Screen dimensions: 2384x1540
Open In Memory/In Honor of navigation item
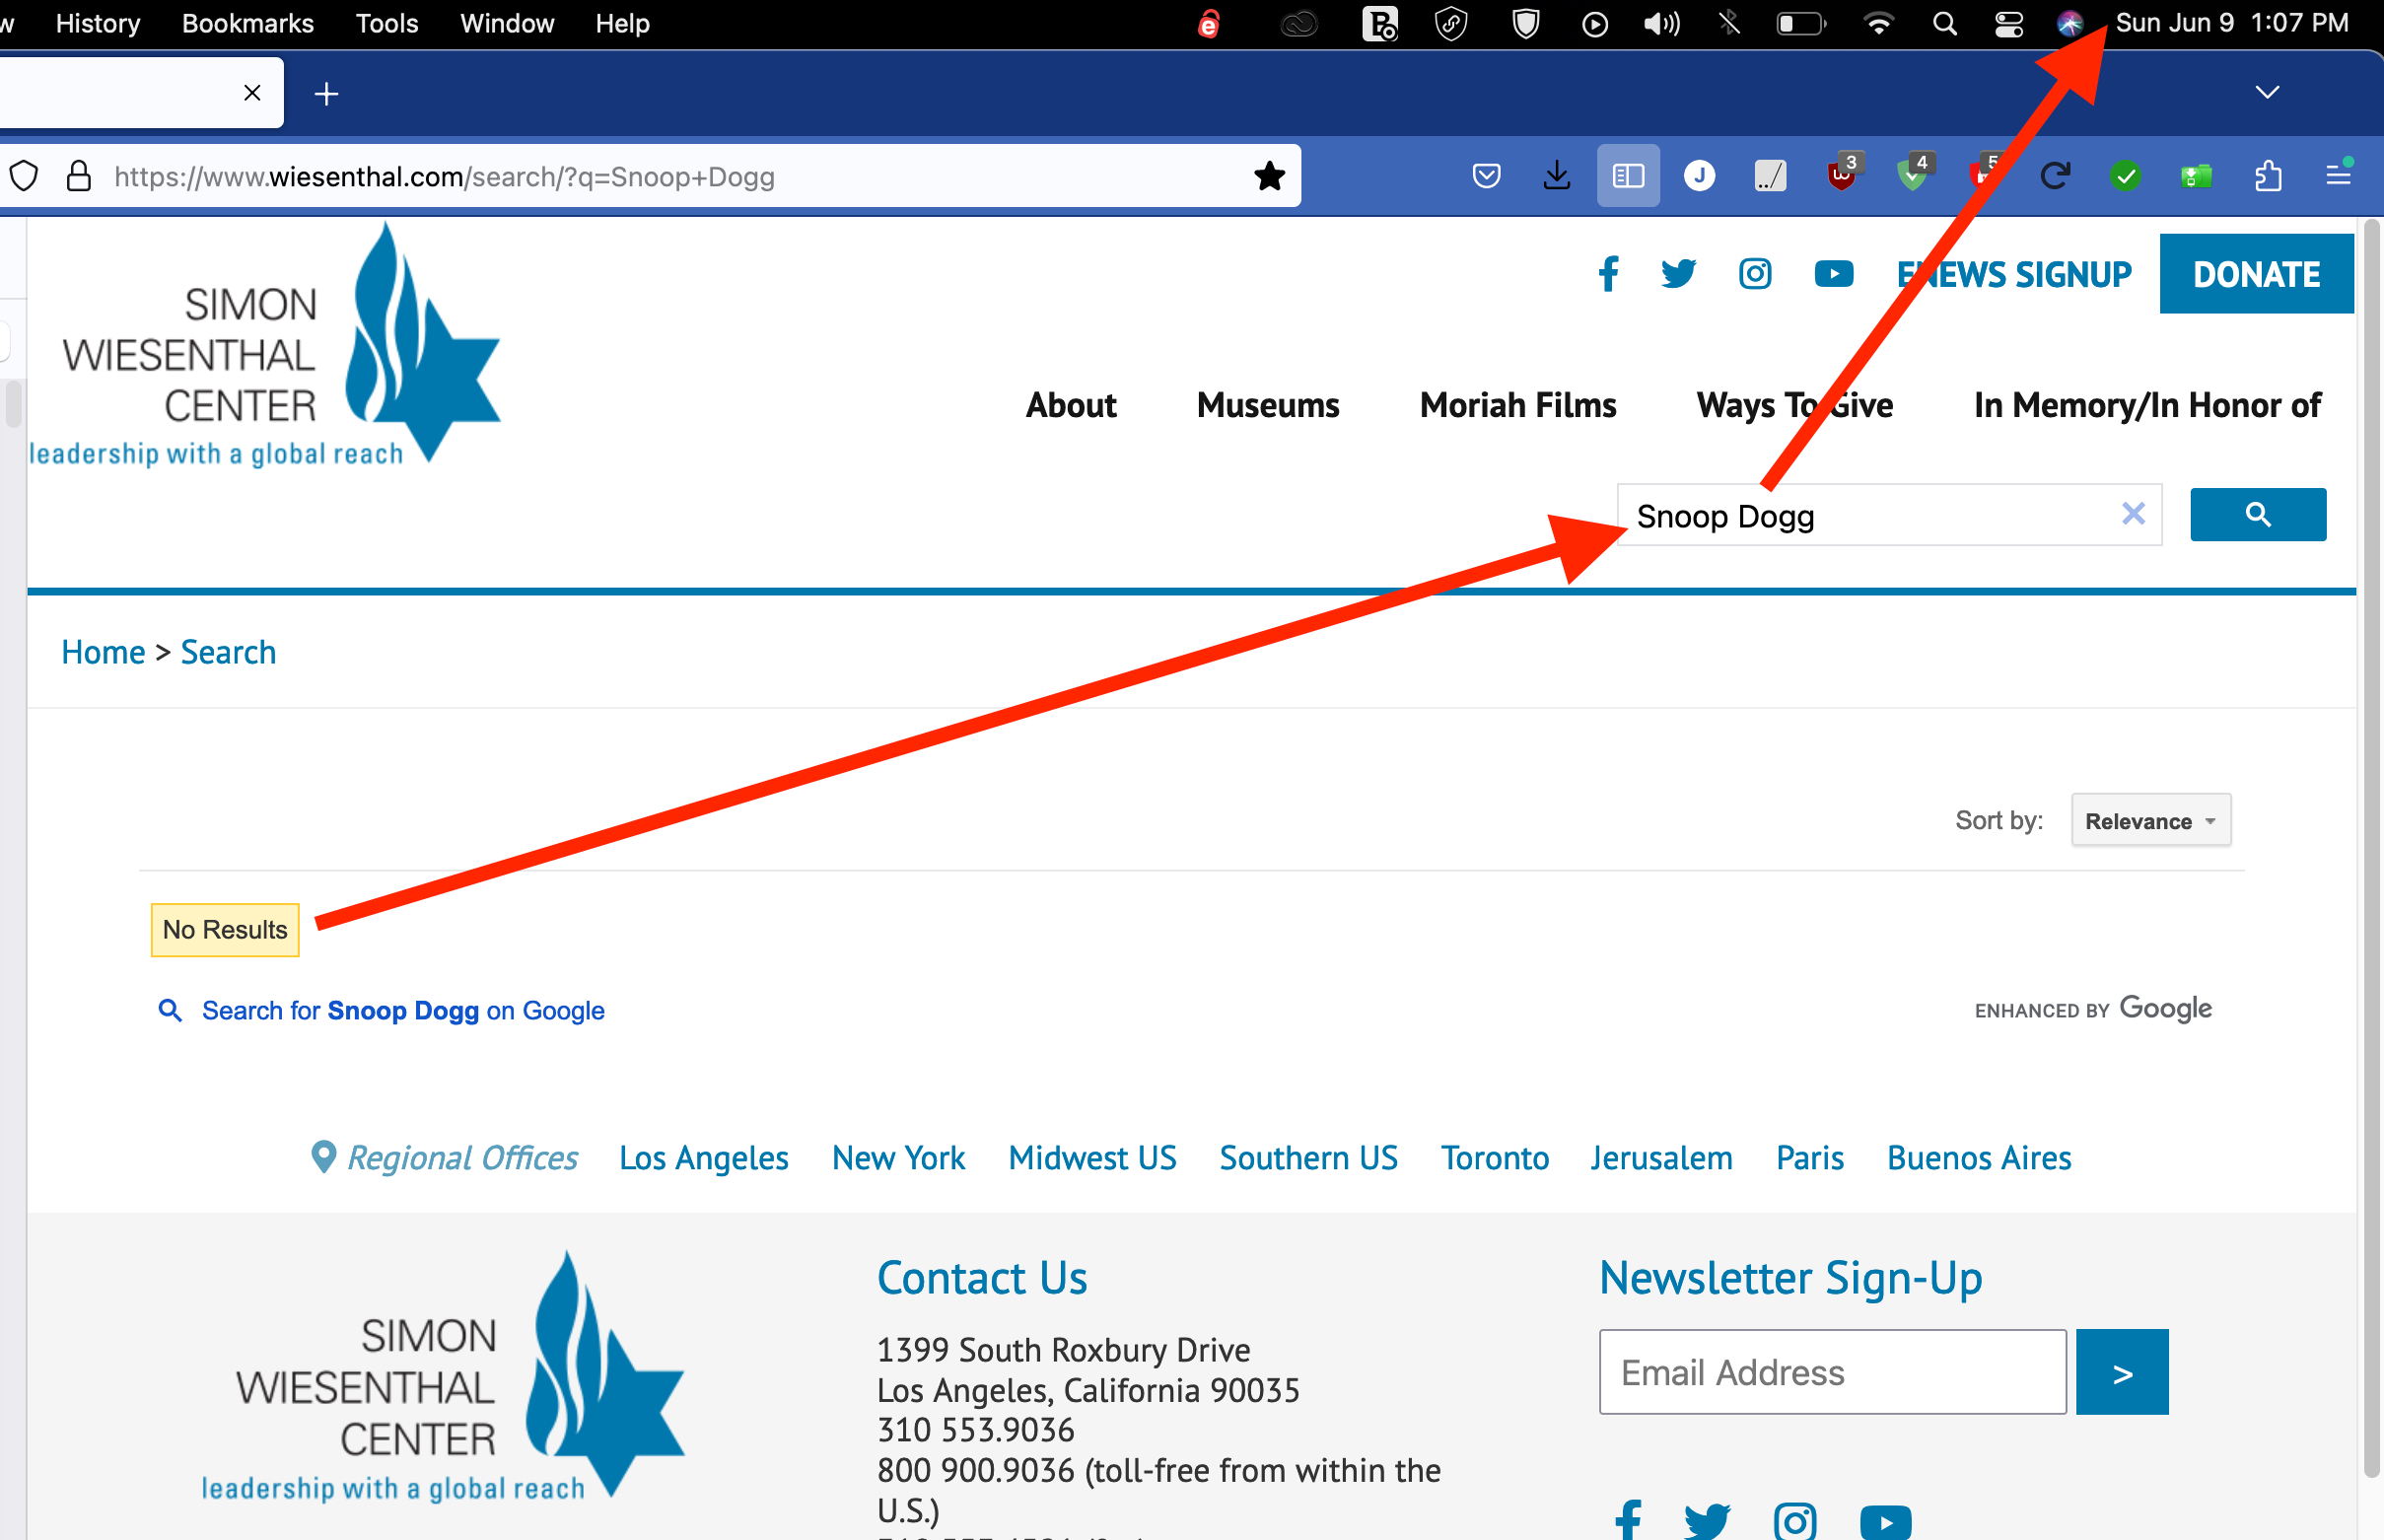(2146, 405)
